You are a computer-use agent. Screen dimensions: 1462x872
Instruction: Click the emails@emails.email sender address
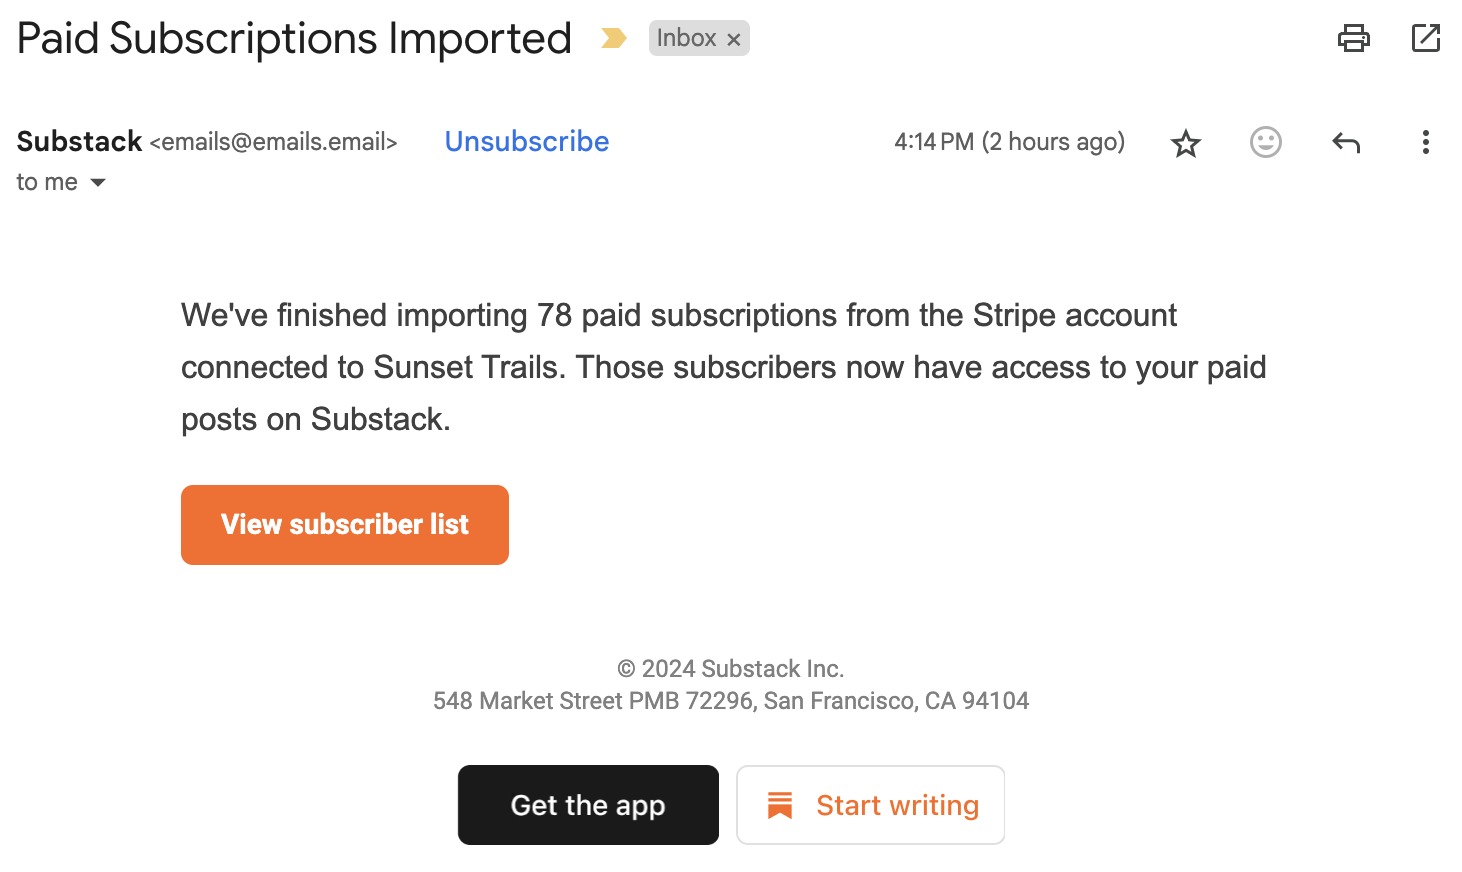tap(274, 142)
